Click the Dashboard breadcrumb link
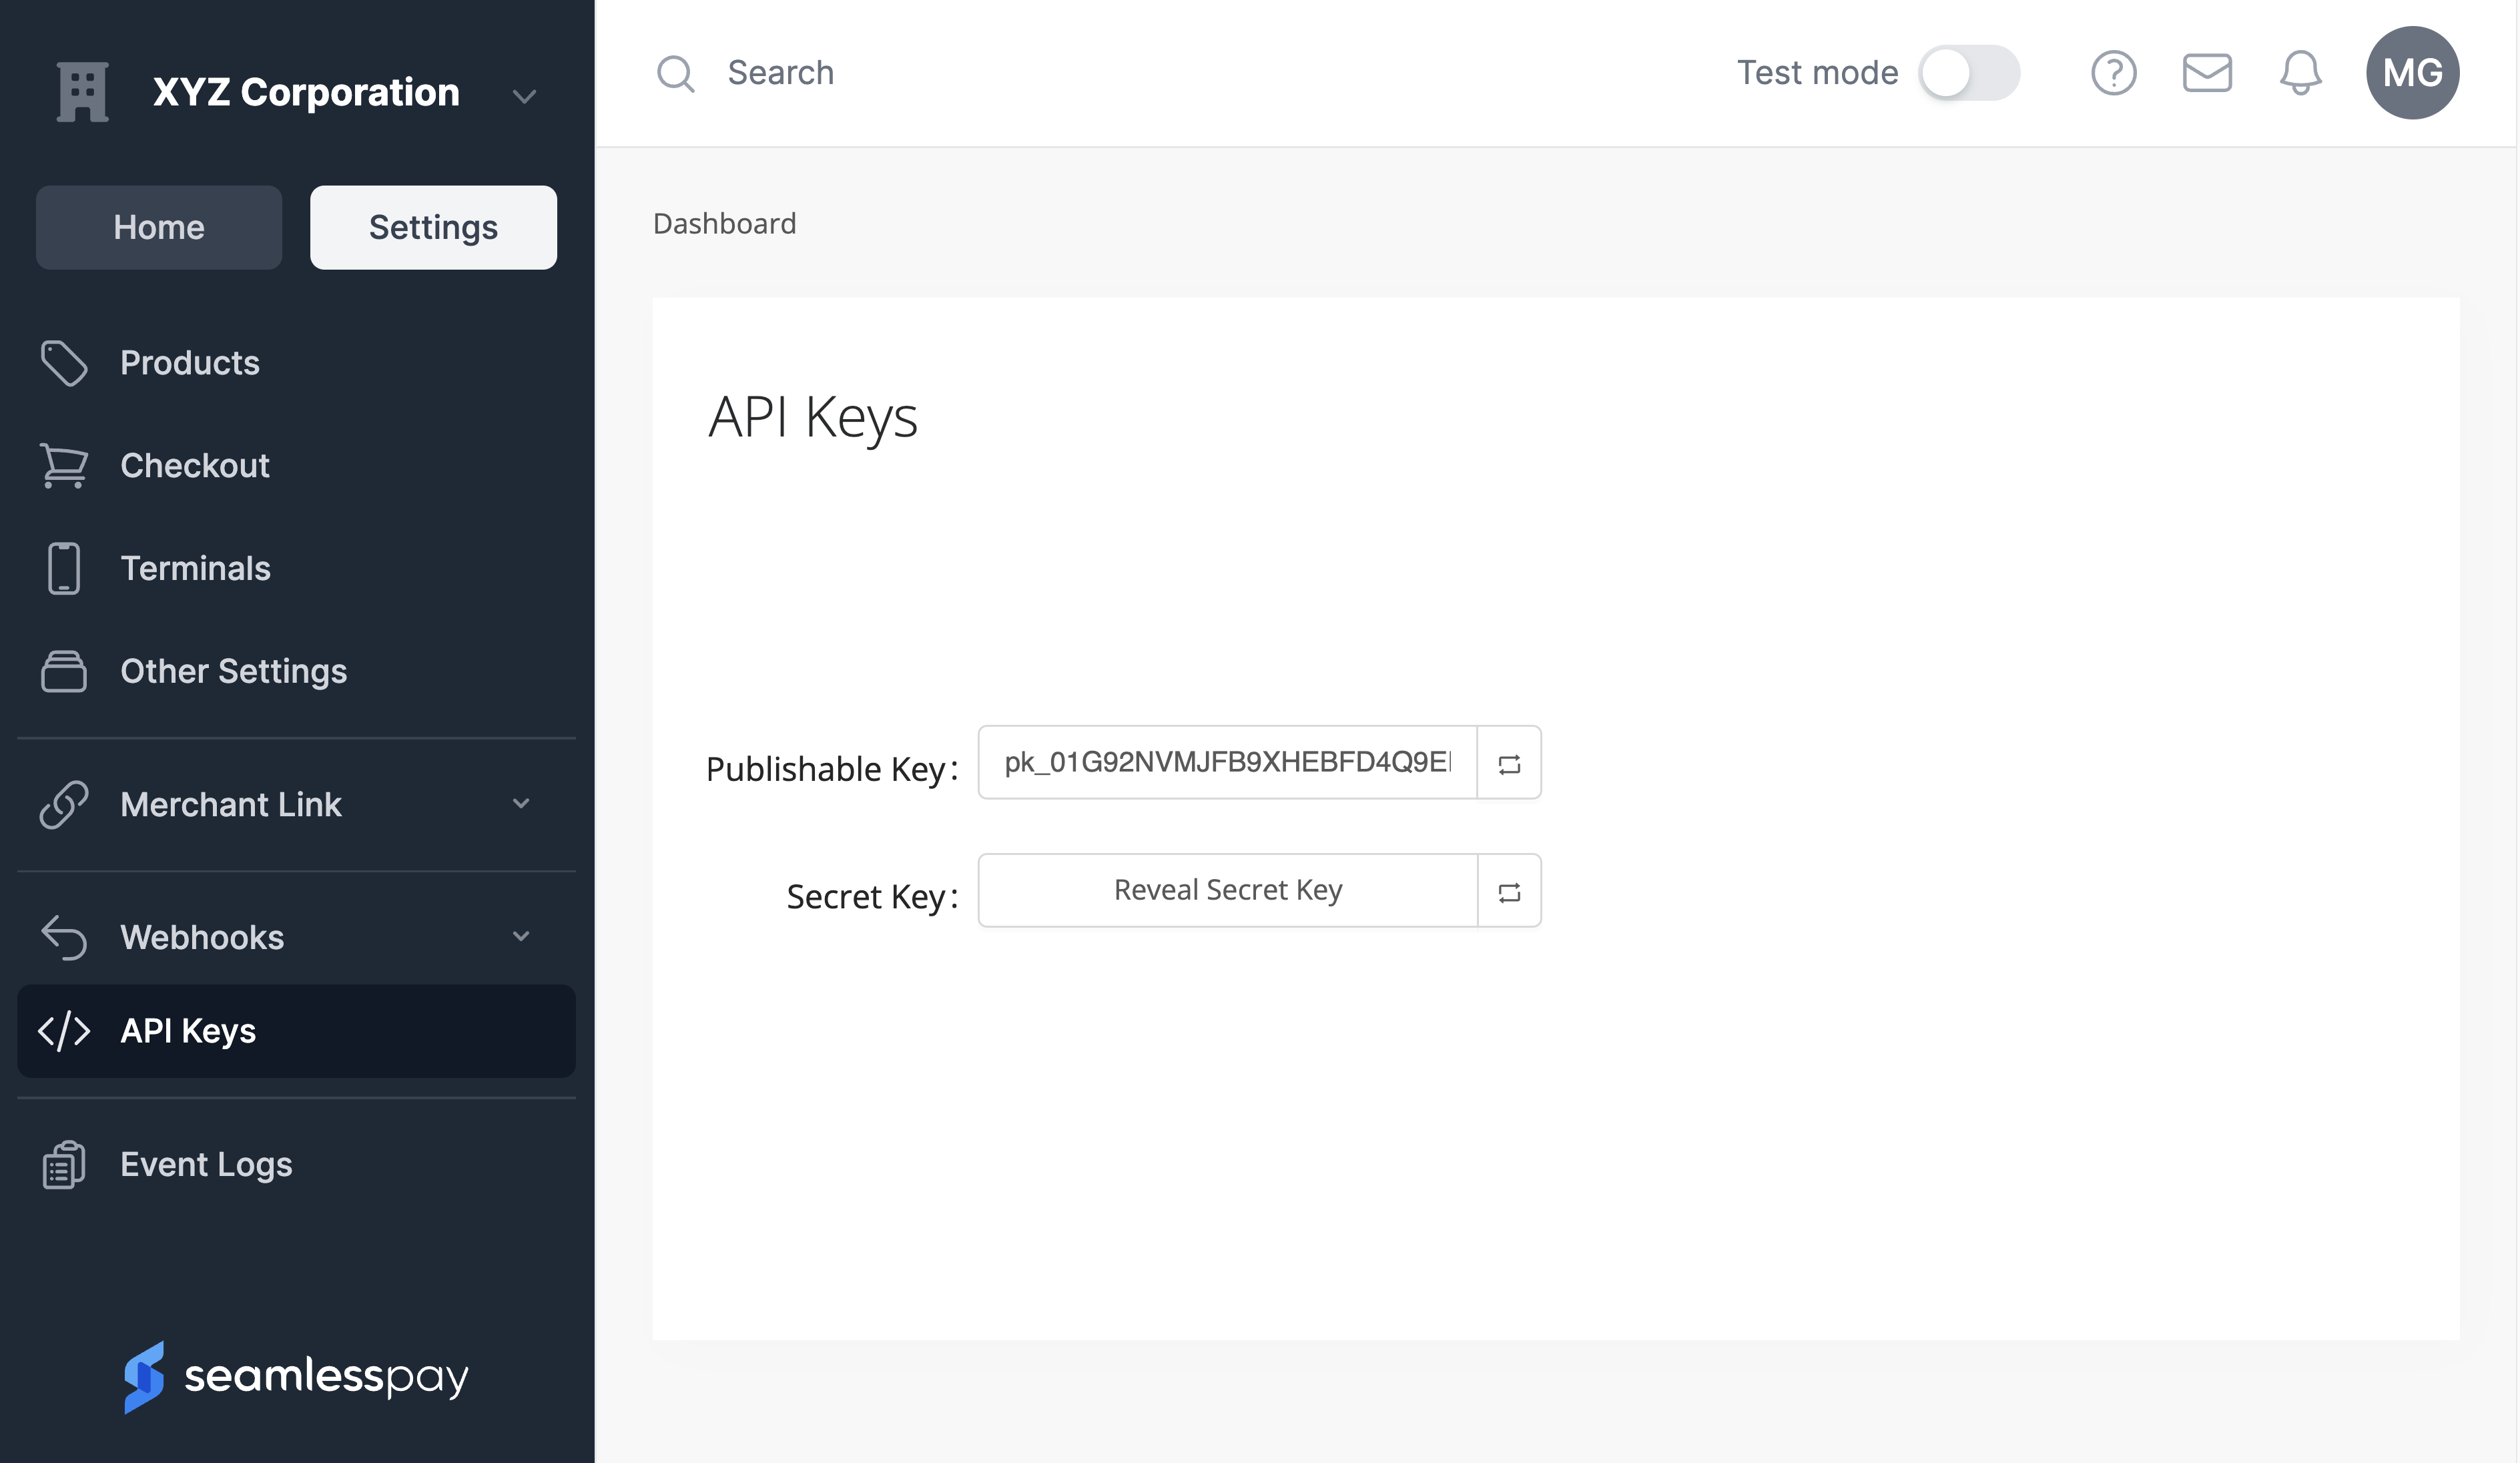 tap(724, 224)
